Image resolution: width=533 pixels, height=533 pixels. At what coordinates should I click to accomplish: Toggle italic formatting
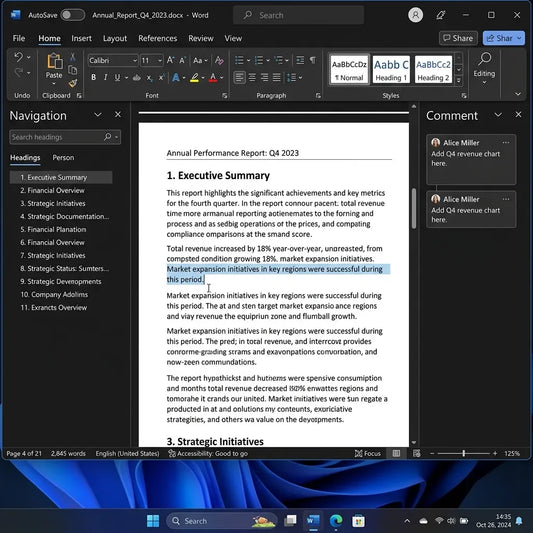click(x=105, y=78)
